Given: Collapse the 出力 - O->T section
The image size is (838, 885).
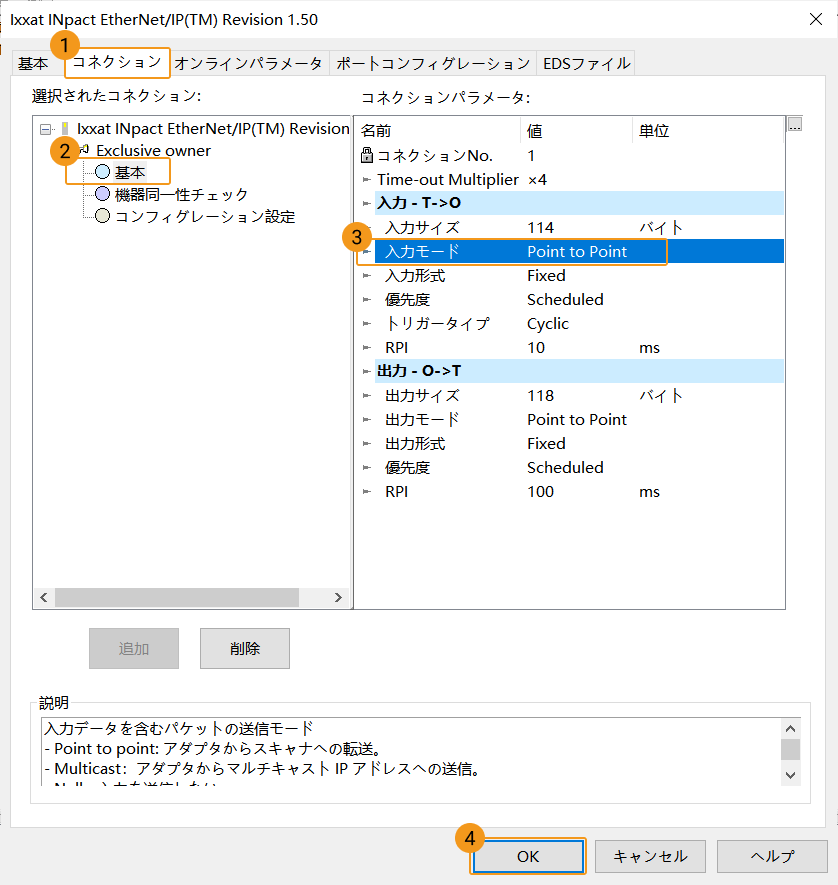Looking at the screenshot, I should point(366,371).
